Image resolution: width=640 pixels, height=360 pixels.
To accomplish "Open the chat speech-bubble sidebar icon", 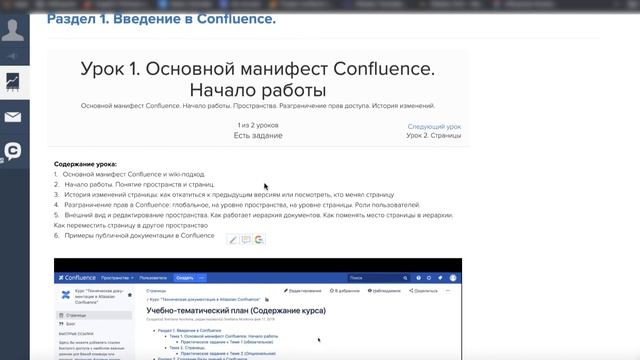I will [13, 151].
